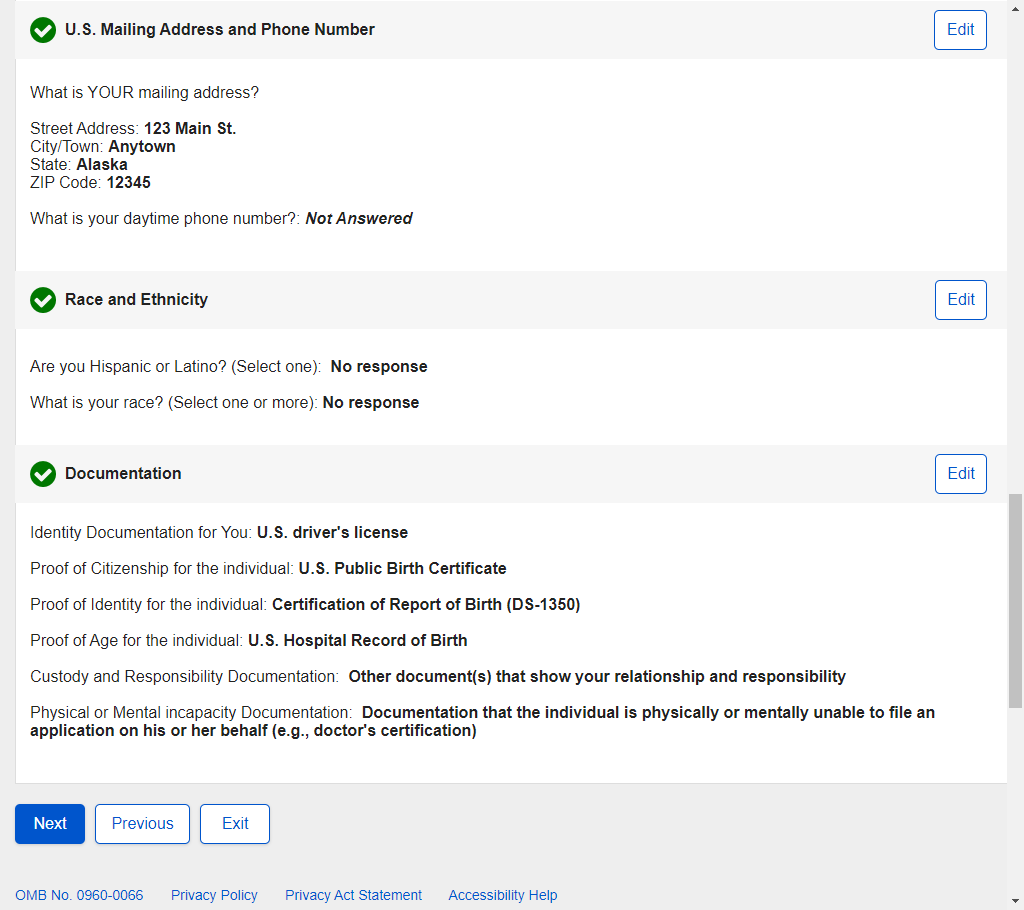Viewport: 1024px width, 910px height.
Task: Click the green checkmark beside Mailing Address heading
Action: 43,30
